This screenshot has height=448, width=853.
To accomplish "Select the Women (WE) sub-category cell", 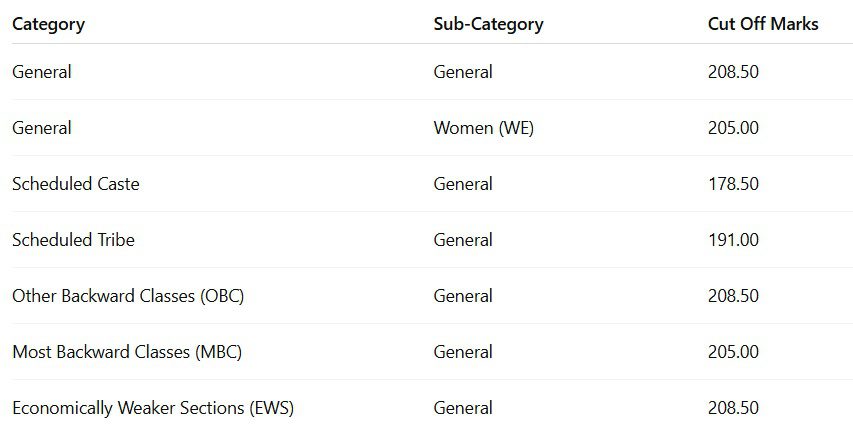I will click(483, 128).
